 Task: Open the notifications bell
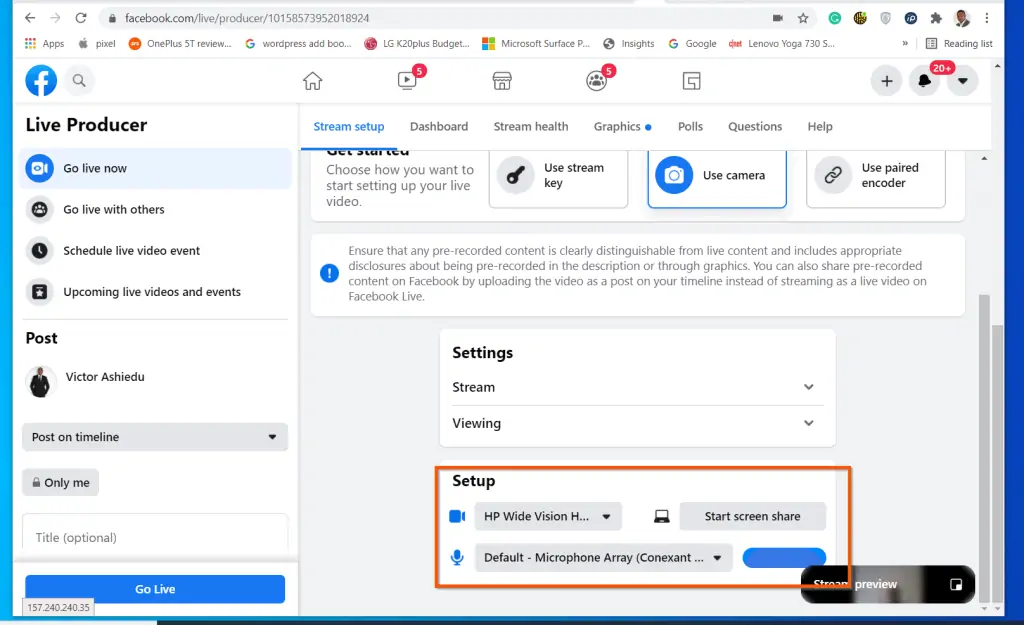tap(924, 81)
